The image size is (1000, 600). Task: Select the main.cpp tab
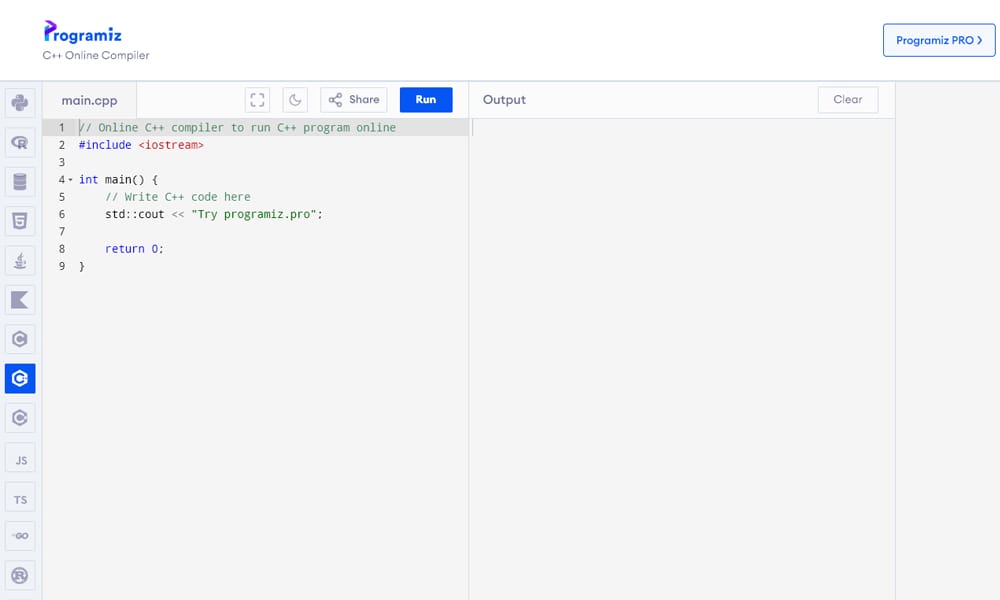click(x=89, y=100)
